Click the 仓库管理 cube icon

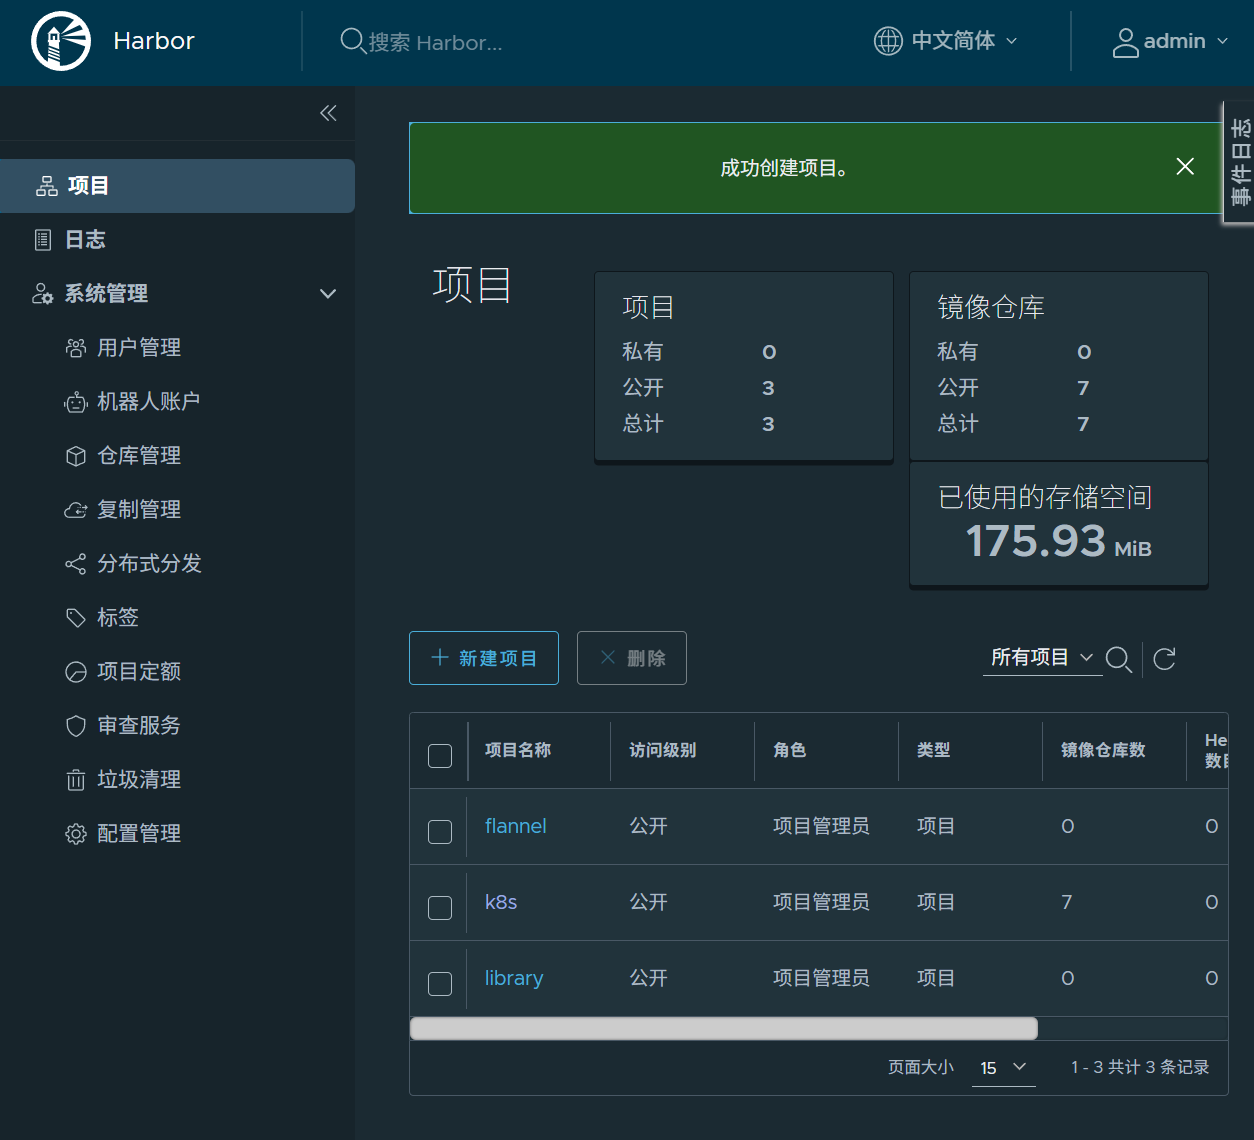point(76,456)
